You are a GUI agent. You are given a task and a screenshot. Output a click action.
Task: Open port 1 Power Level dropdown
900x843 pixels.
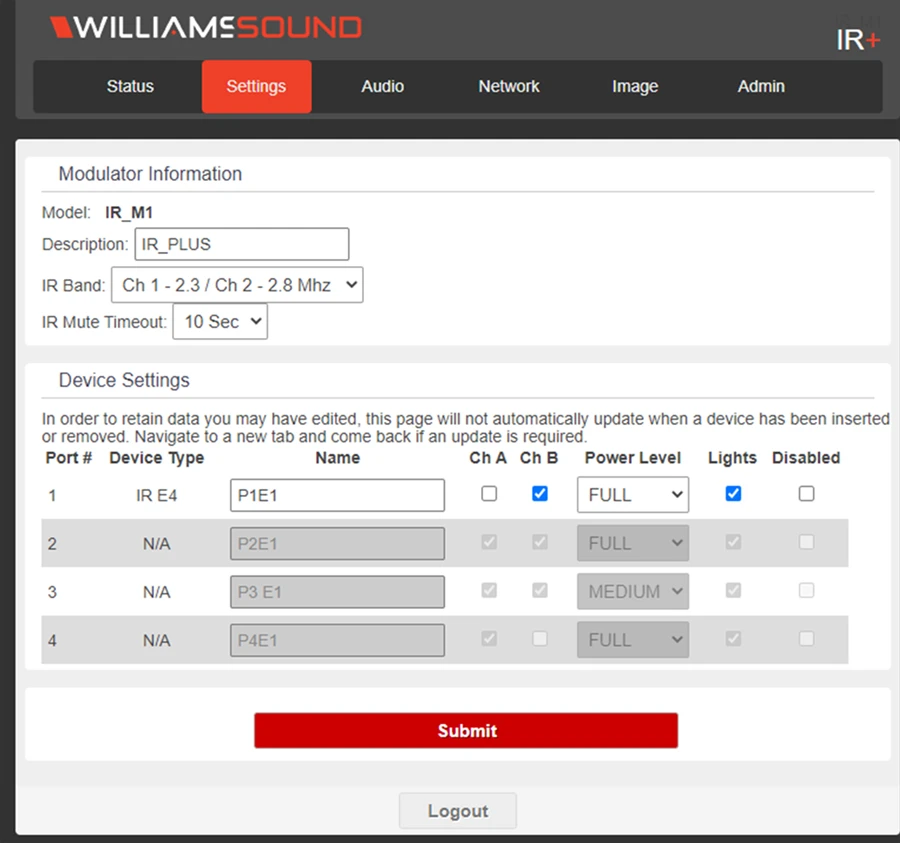click(632, 495)
